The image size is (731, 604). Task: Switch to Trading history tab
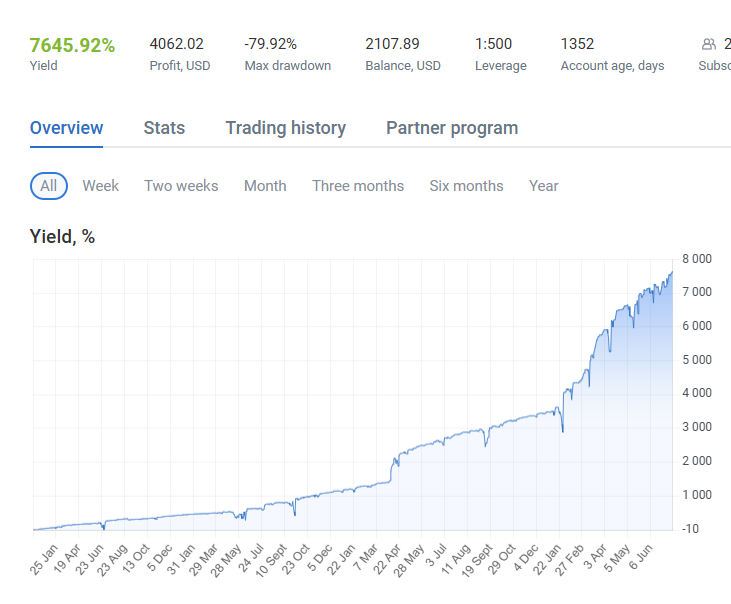(286, 128)
